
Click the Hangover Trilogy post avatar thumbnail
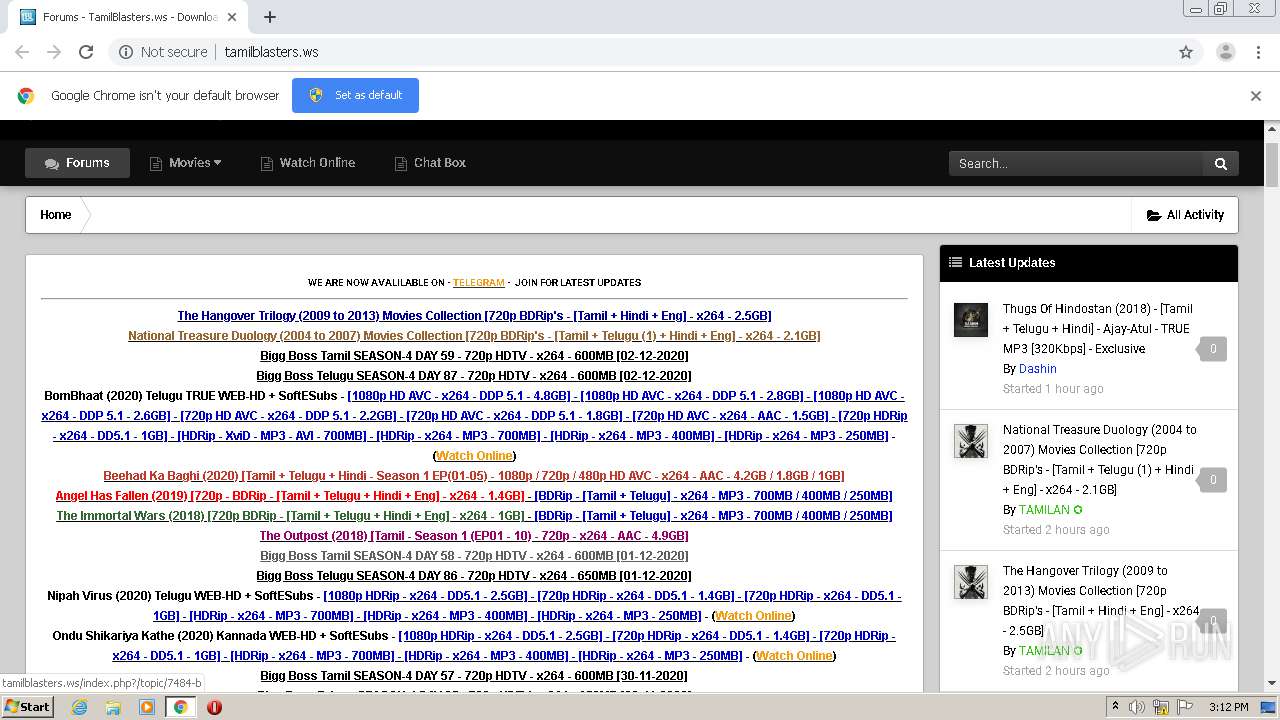click(x=970, y=582)
